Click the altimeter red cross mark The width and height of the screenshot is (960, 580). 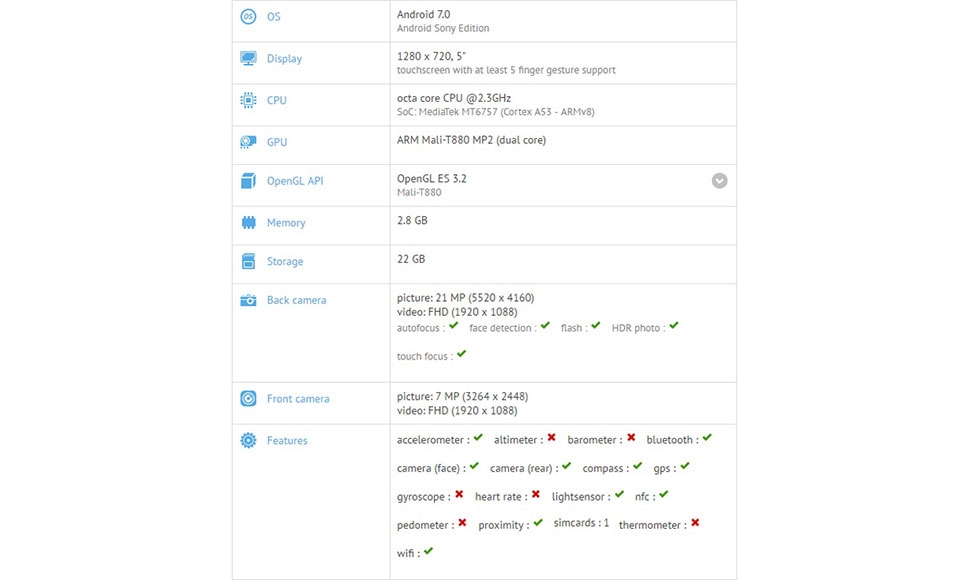(x=551, y=438)
